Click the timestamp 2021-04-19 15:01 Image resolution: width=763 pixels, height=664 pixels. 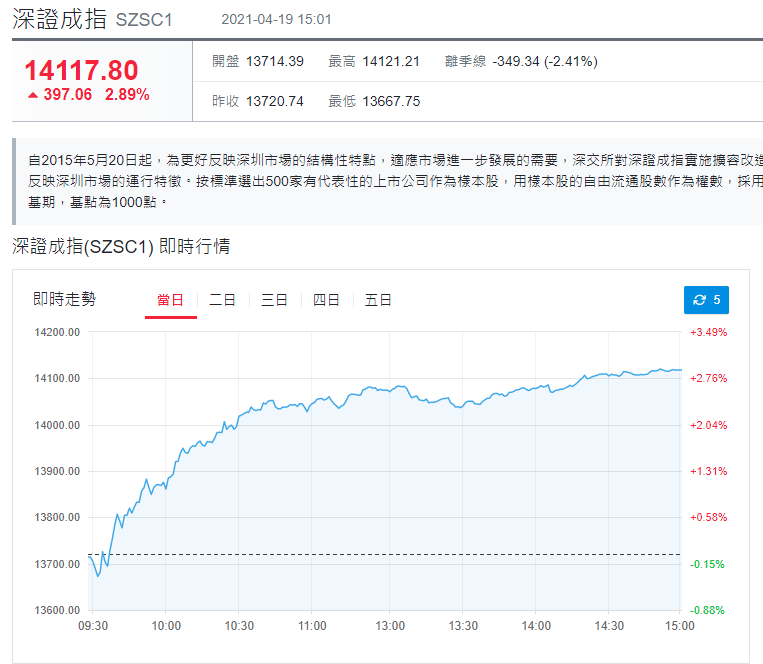pyautogui.click(x=276, y=19)
